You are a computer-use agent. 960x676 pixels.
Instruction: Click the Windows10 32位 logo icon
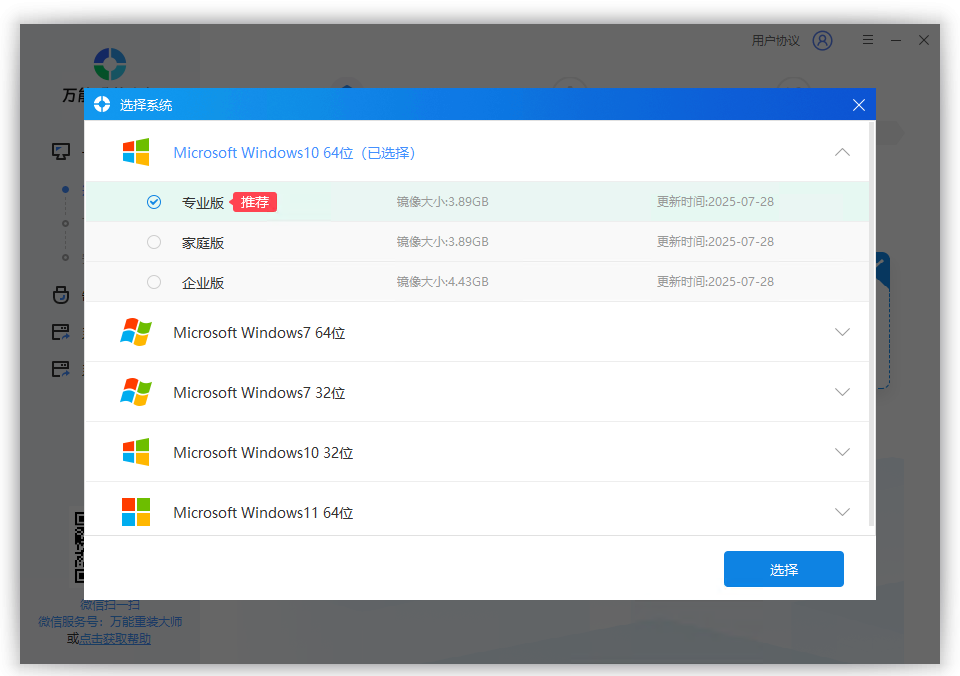(136, 452)
